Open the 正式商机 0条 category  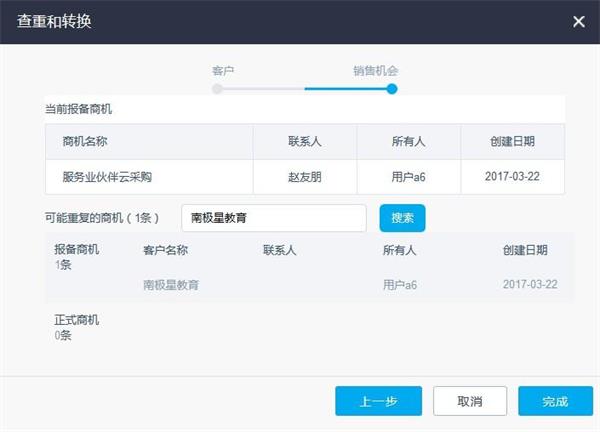click(77, 327)
